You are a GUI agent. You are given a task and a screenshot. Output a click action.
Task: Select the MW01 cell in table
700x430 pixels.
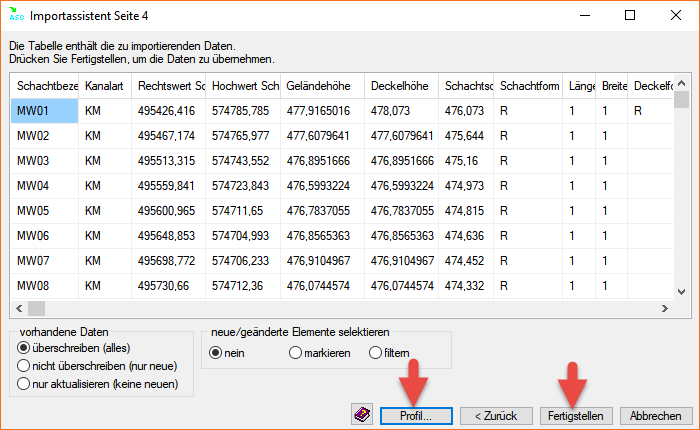tap(45, 111)
